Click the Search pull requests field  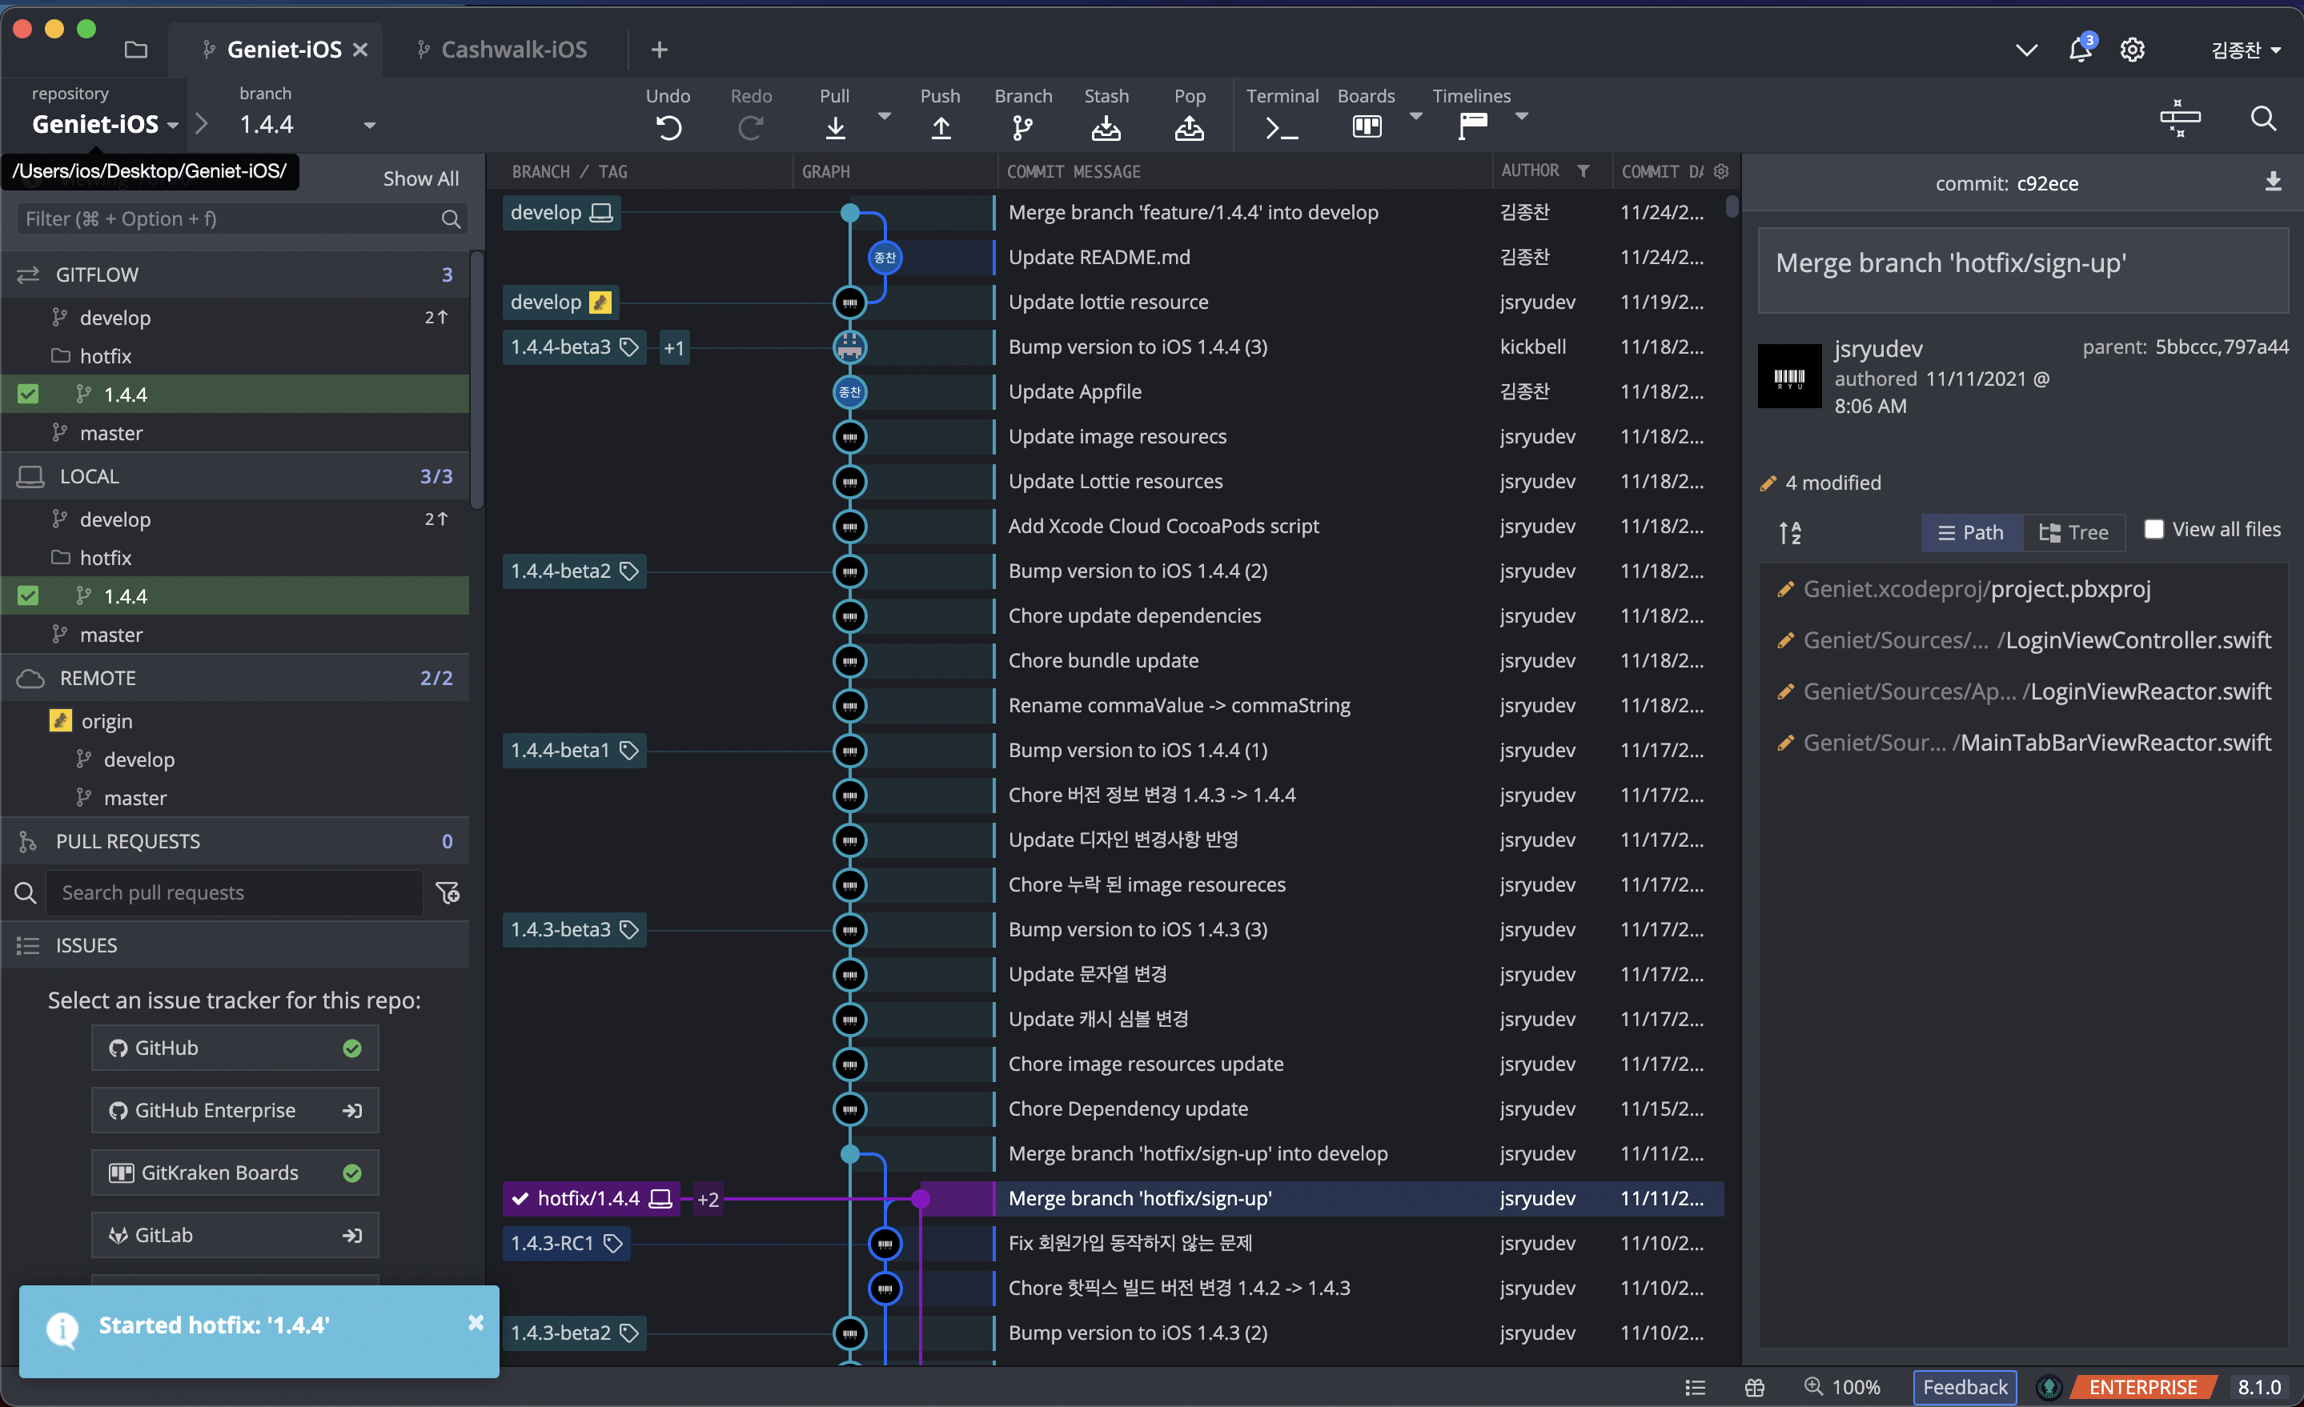tap(234, 892)
